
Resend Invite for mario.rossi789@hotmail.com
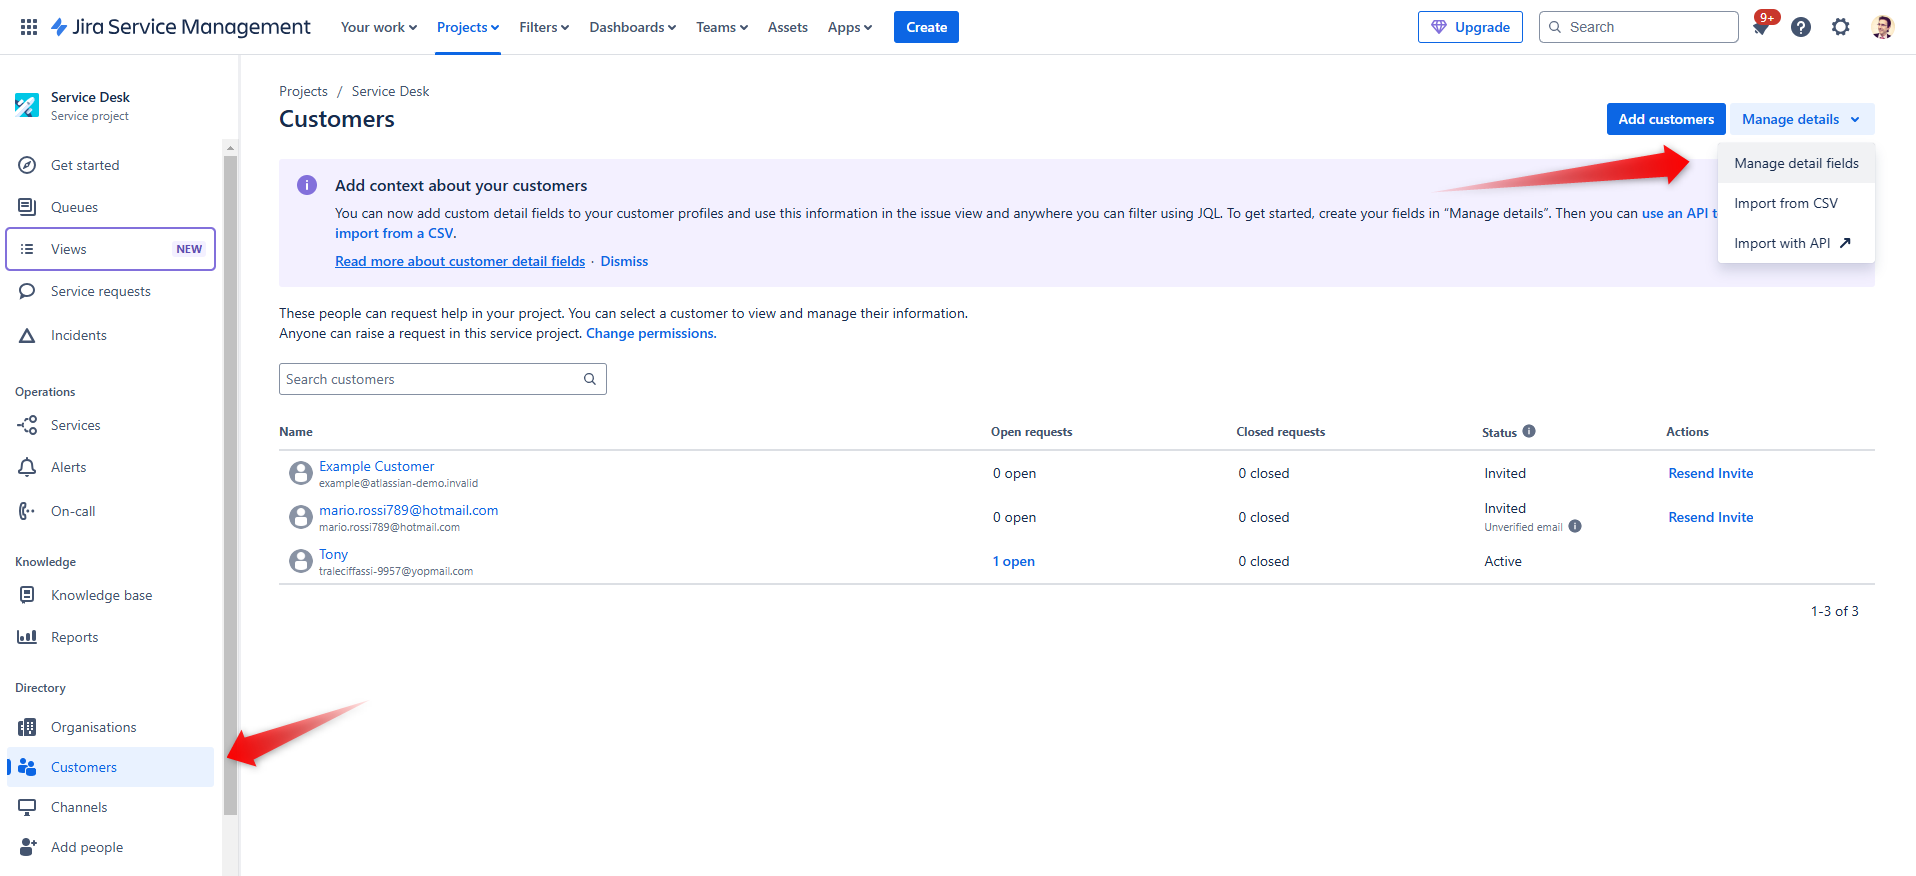tap(1711, 517)
